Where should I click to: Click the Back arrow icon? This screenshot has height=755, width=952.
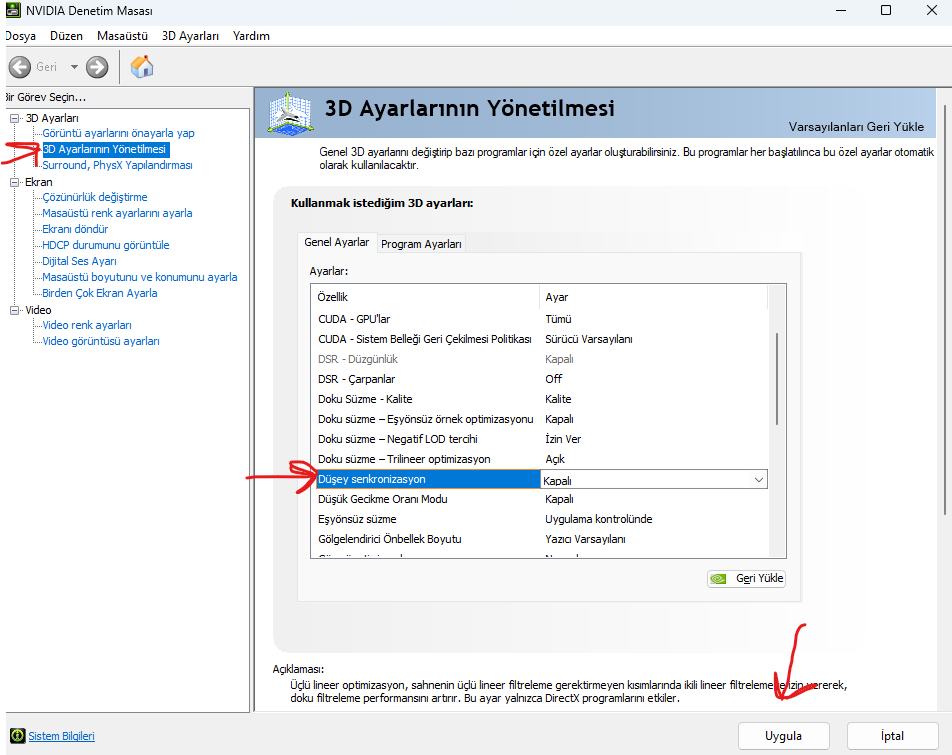[19, 67]
